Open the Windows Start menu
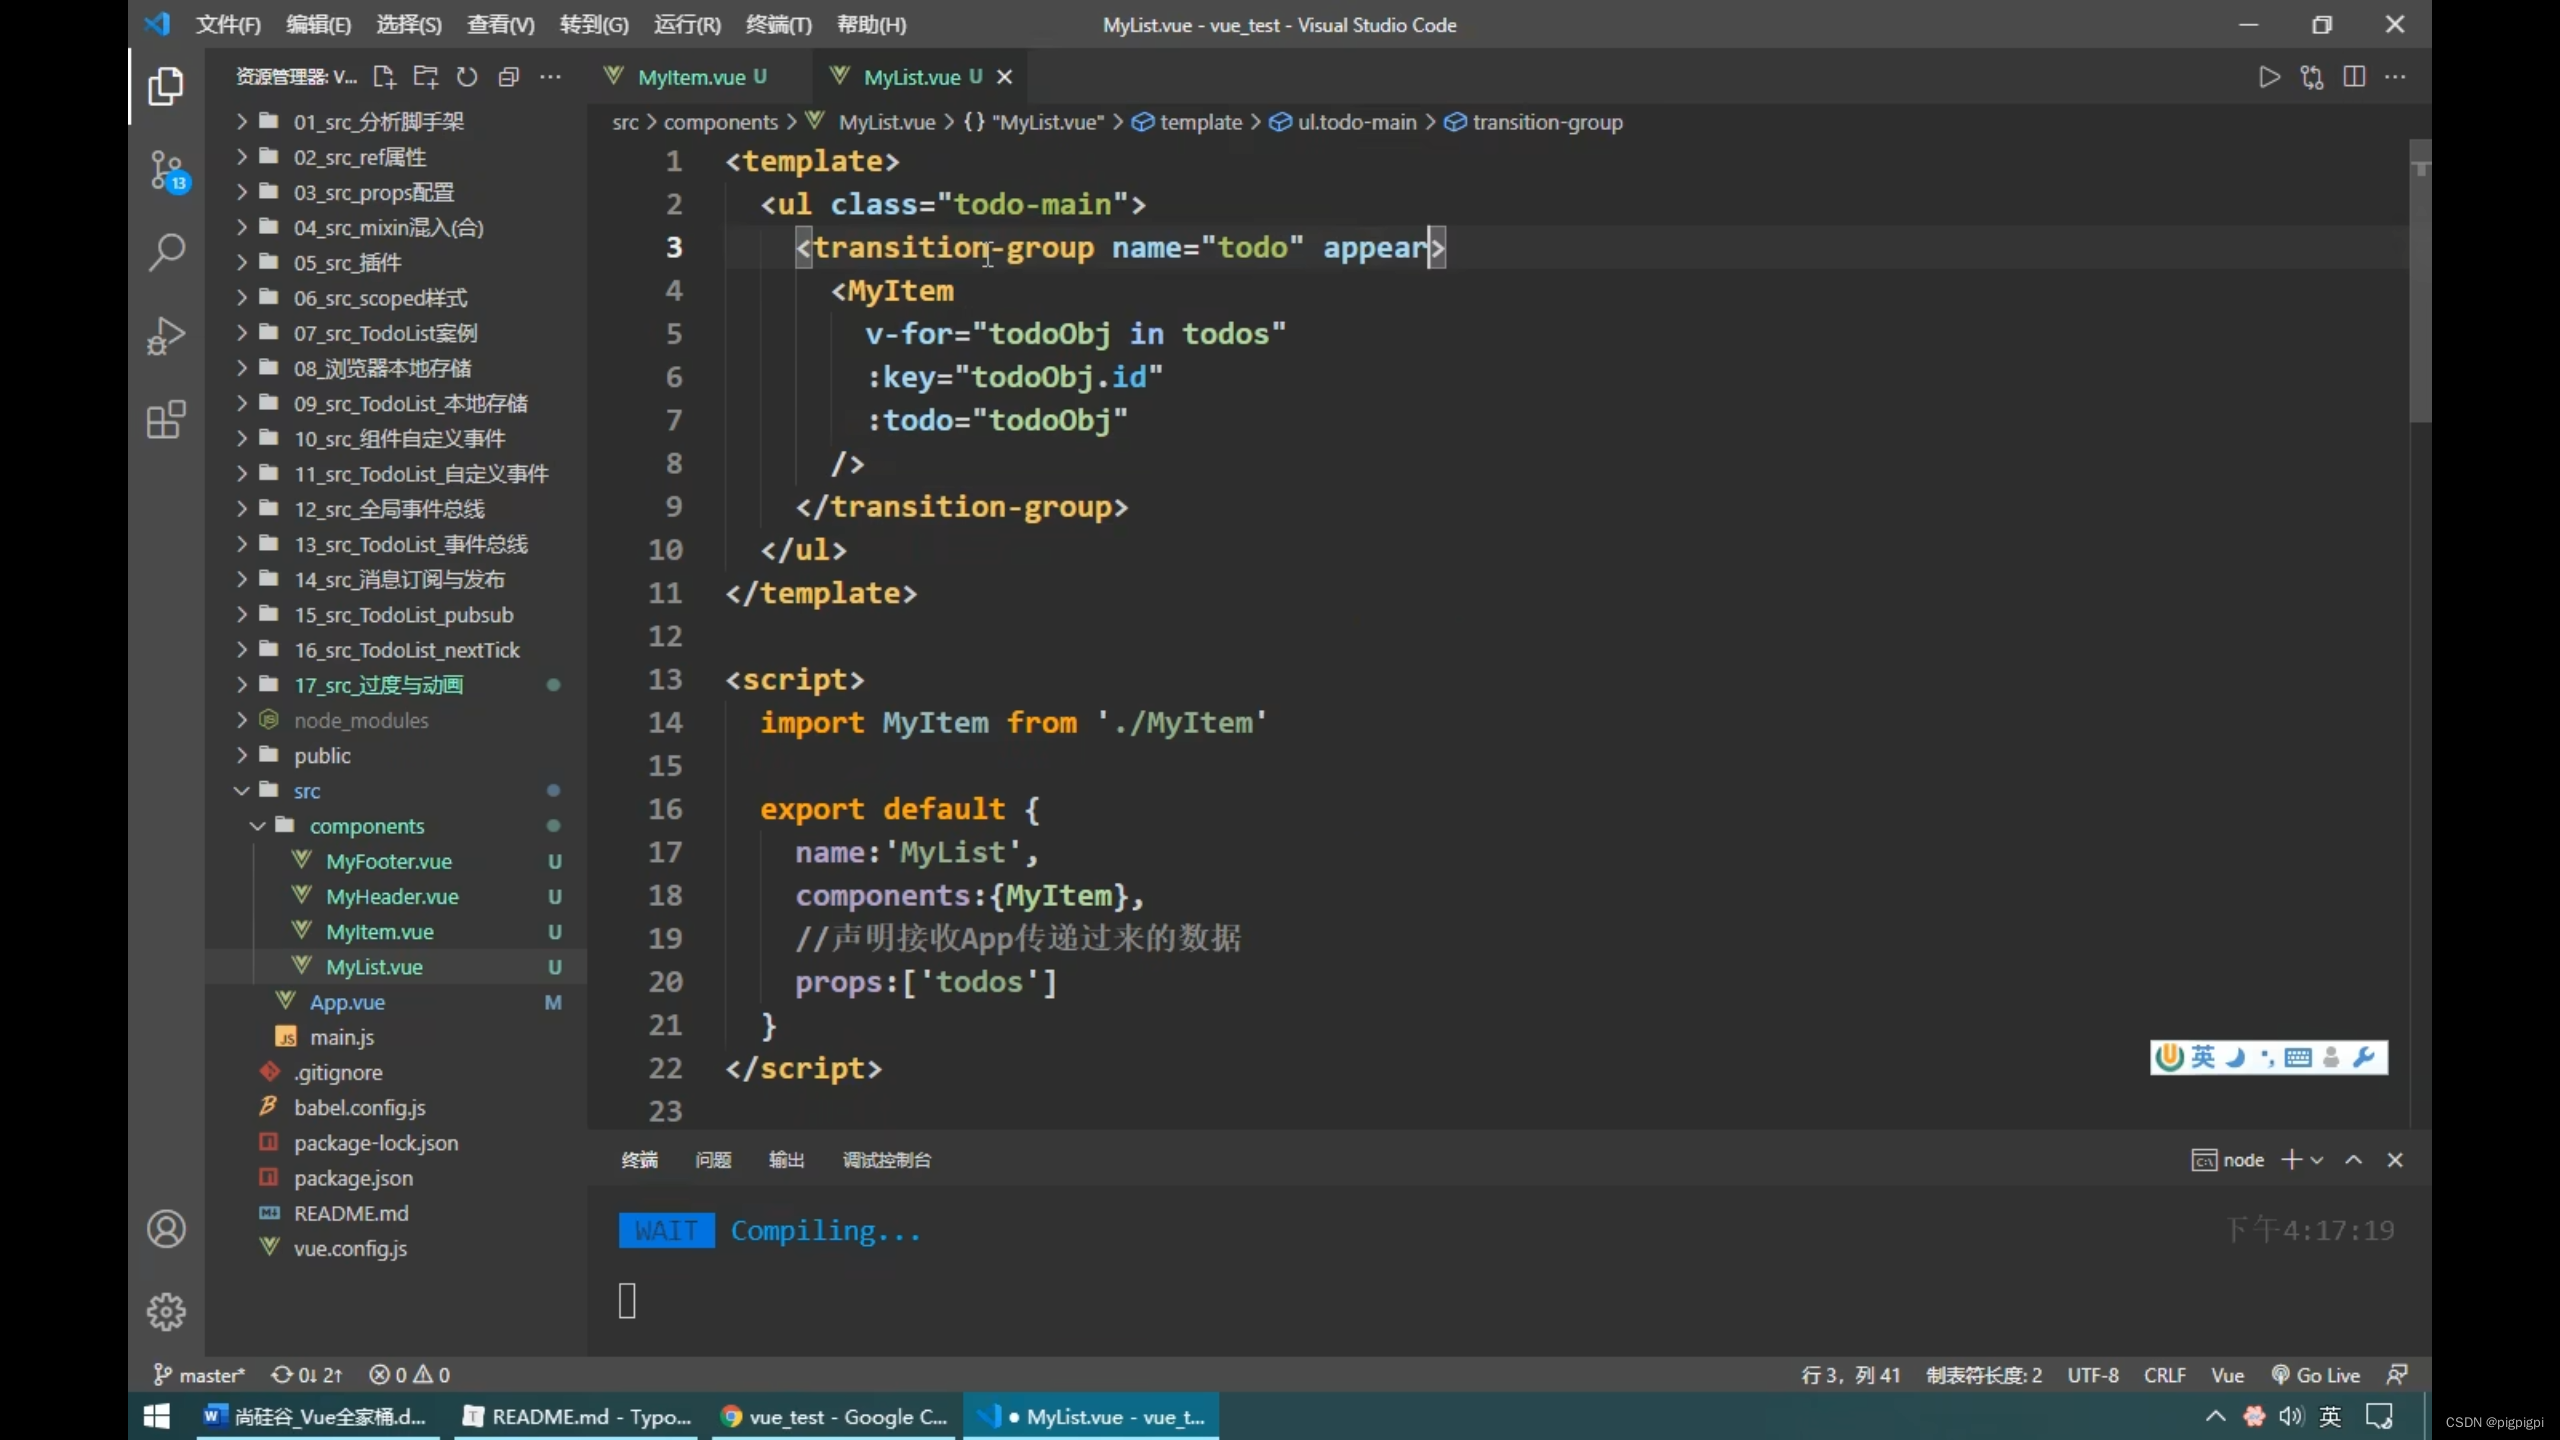Image resolution: width=2560 pixels, height=1440 pixels. (x=157, y=1417)
